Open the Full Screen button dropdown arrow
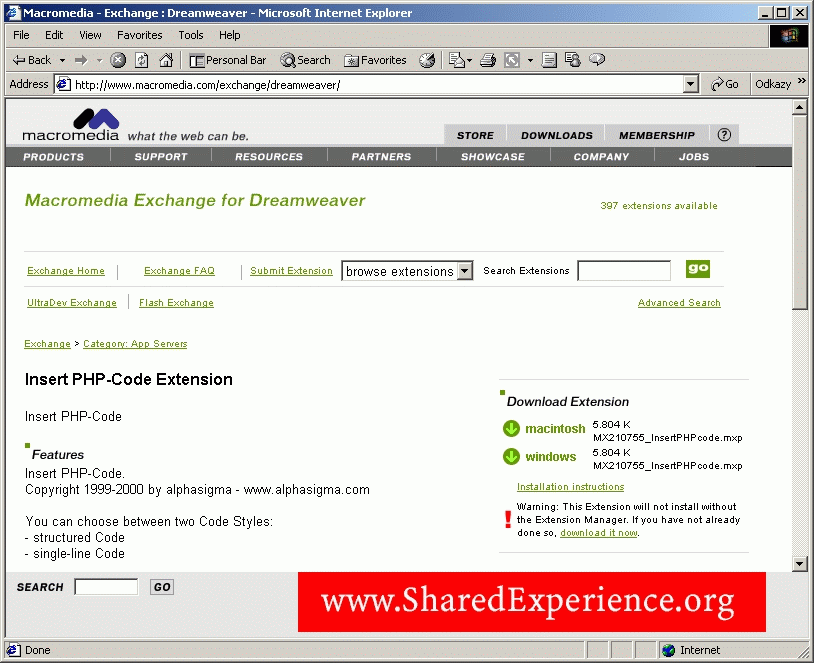 click(530, 61)
